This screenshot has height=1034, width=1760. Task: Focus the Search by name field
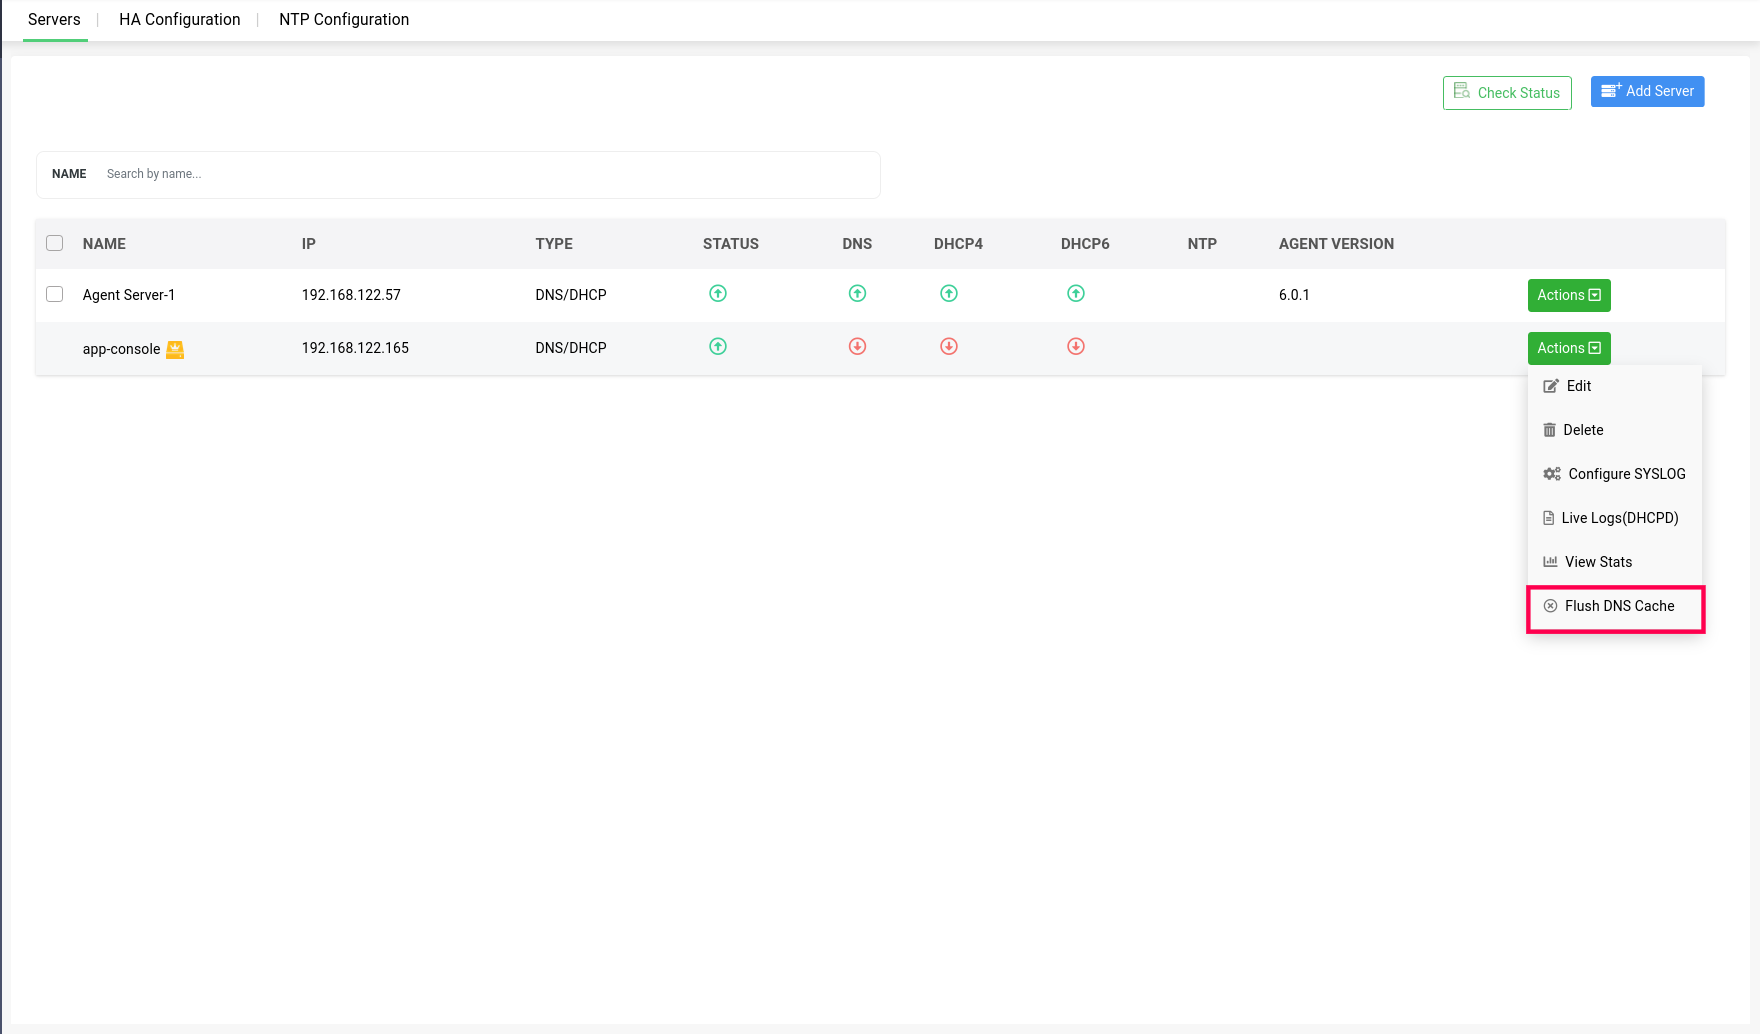tap(480, 174)
